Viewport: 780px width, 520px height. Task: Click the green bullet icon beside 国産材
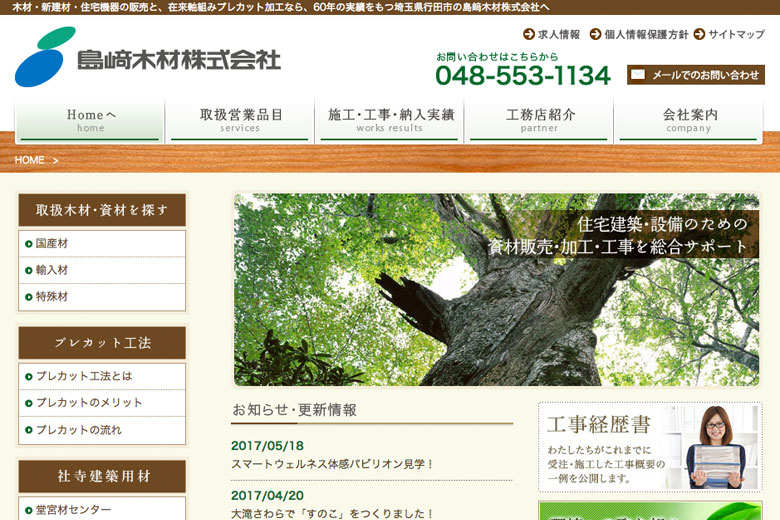[29, 244]
